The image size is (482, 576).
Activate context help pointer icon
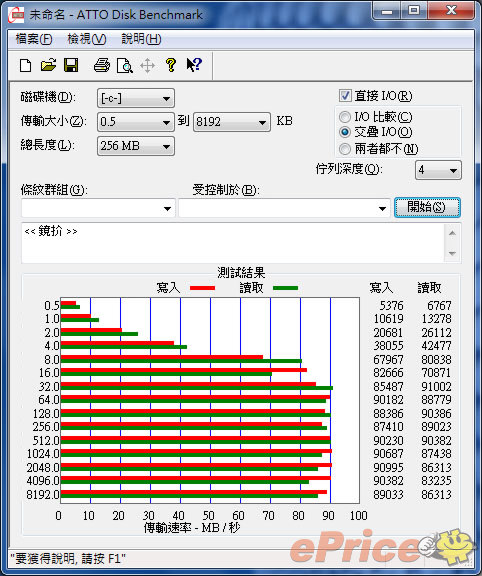coord(194,65)
